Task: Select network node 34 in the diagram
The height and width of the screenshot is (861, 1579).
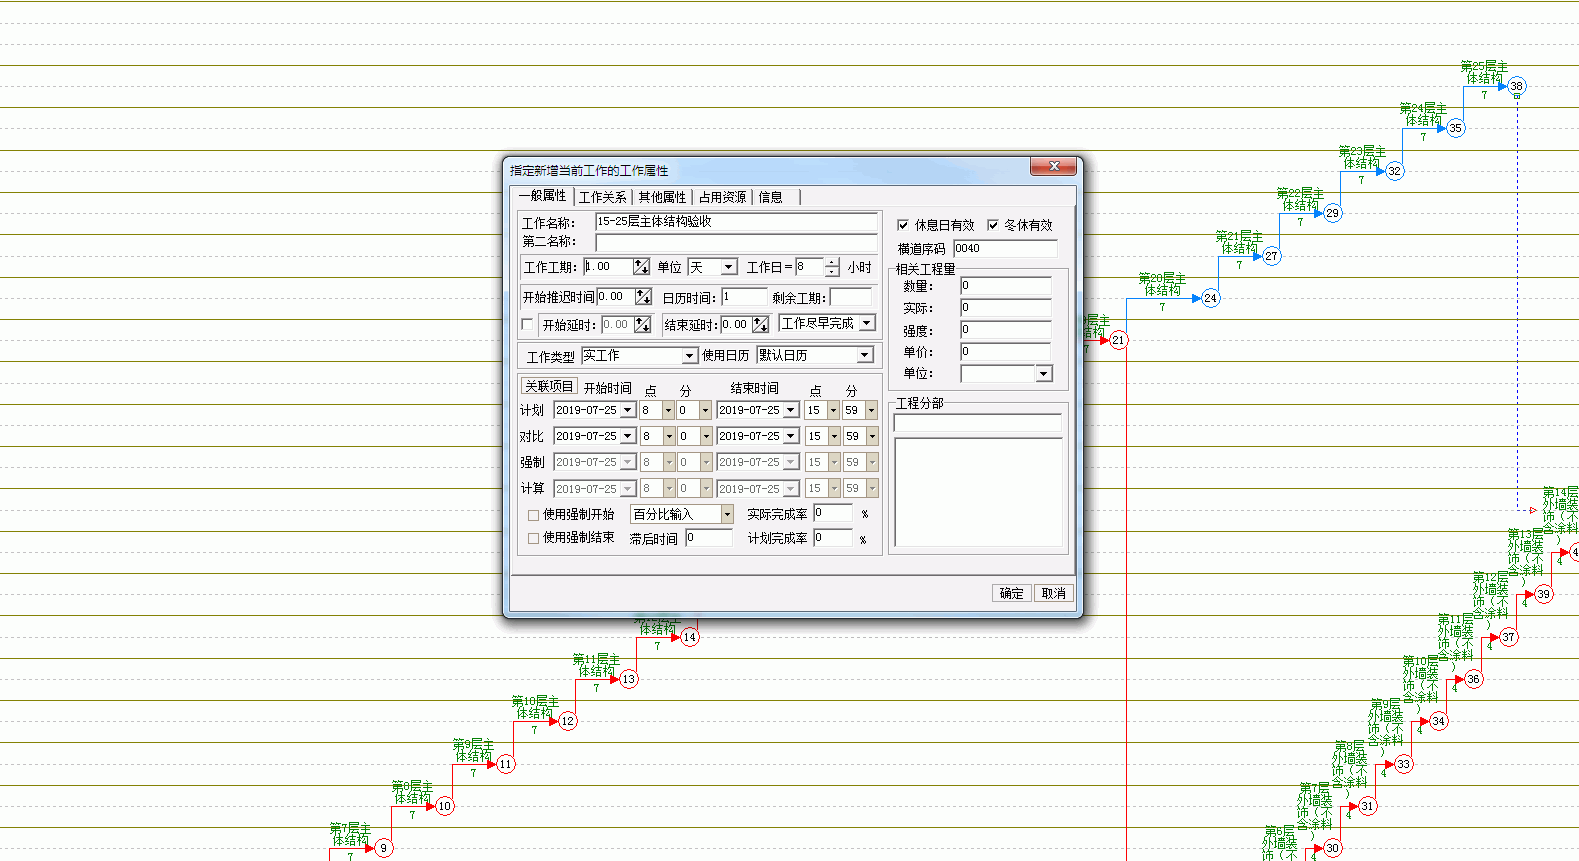Action: 1438,721
